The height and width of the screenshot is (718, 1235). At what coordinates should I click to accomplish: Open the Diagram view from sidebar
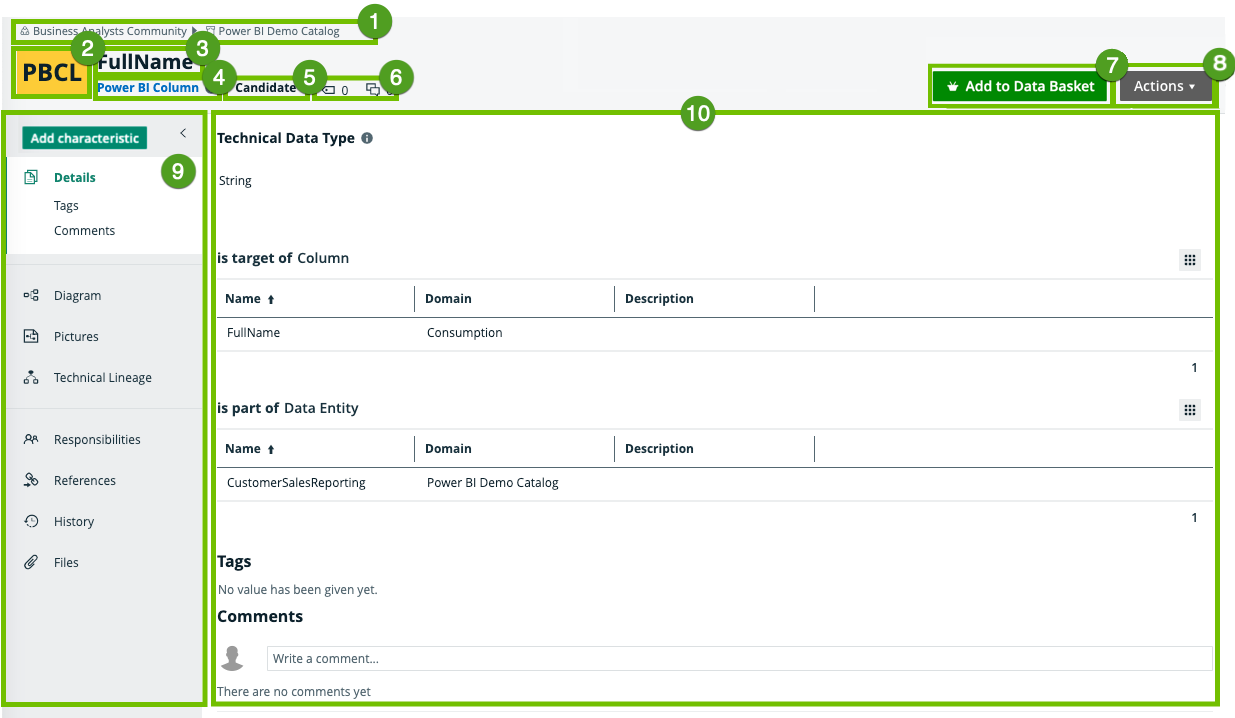pos(77,296)
